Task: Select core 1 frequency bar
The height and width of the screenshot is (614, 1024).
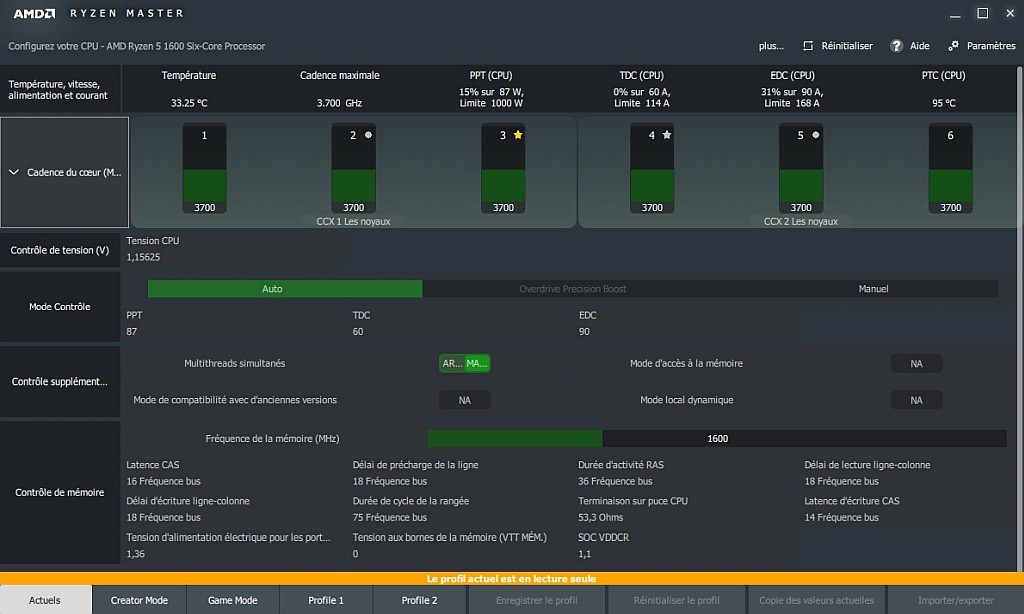Action: click(204, 169)
